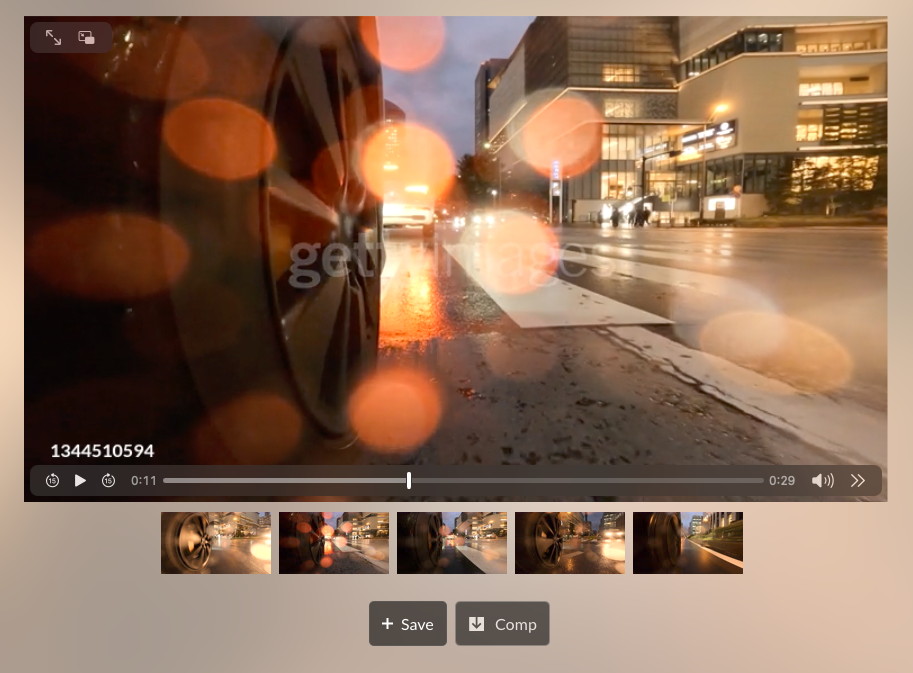Screen dimensions: 913x673
Task: Enter fullscreen mode for the video
Action: point(54,38)
